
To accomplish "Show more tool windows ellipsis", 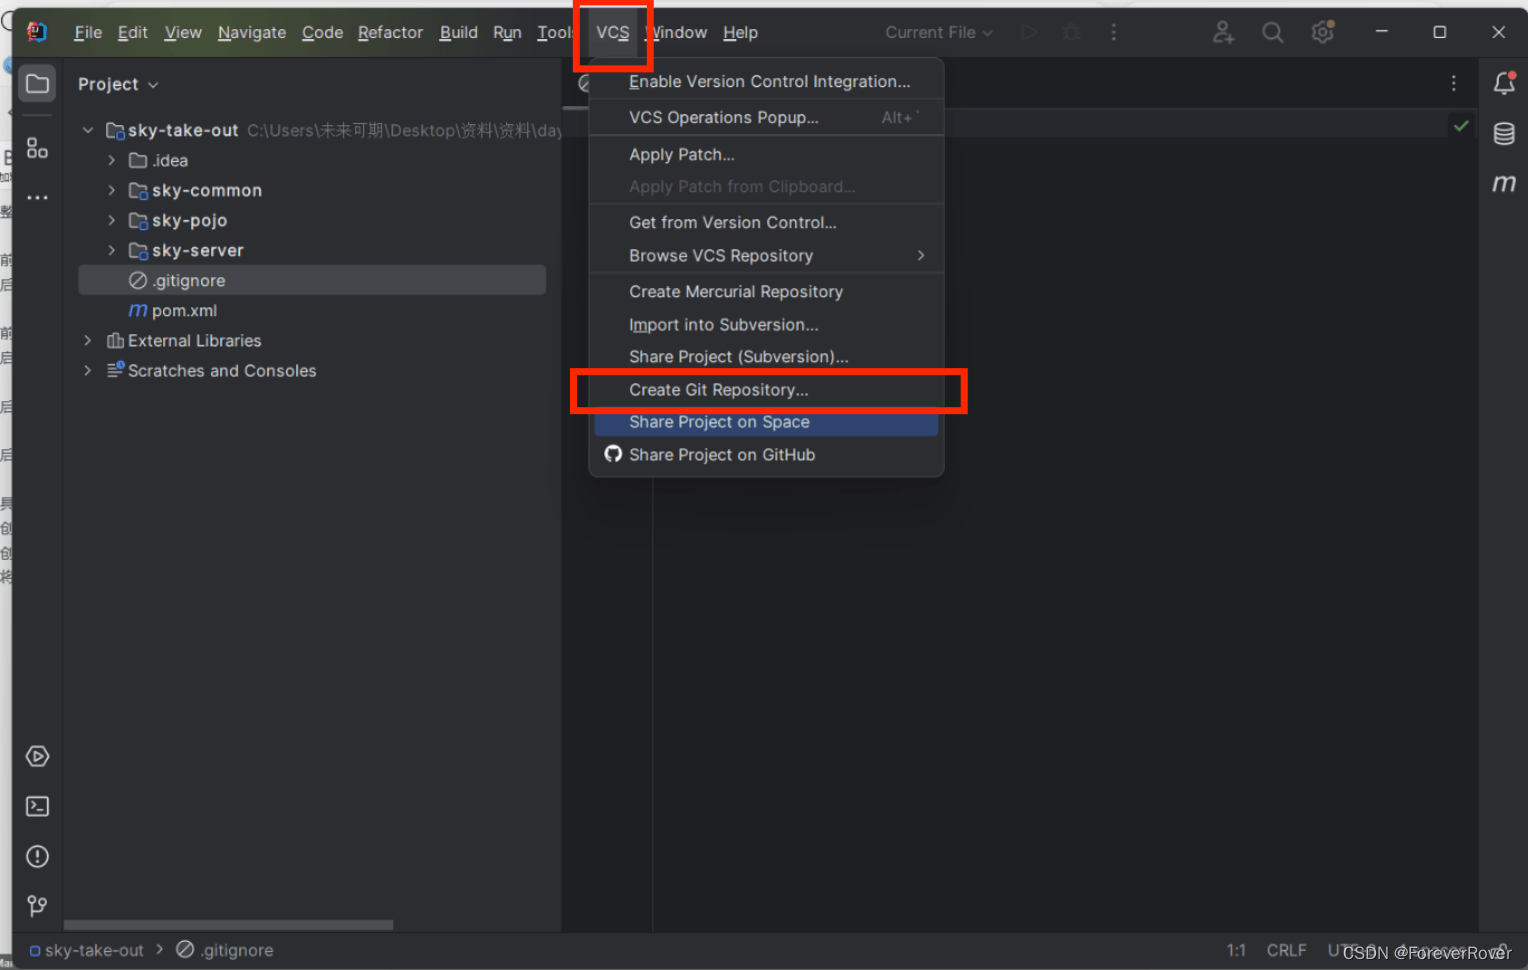I will (x=37, y=198).
